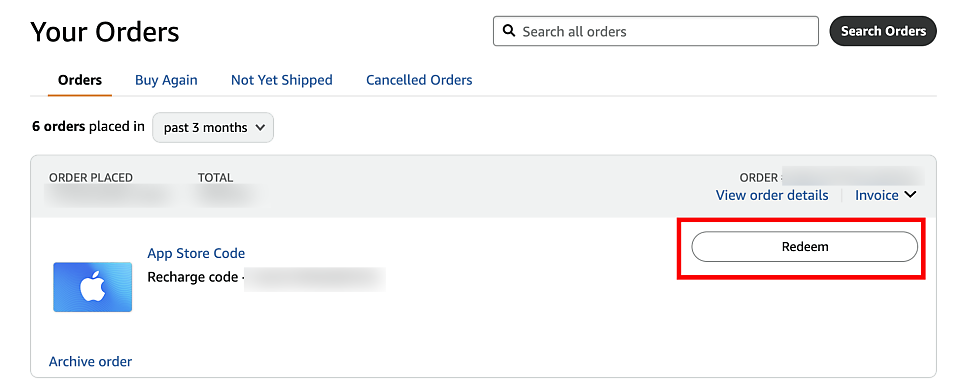Open View order details link
This screenshot has width=966, height=384.
click(772, 195)
